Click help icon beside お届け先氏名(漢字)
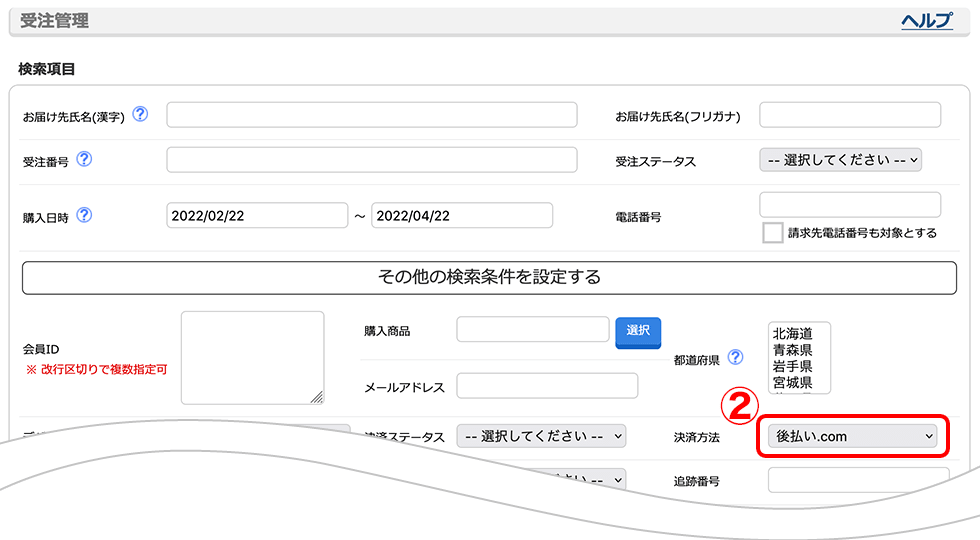980x540 pixels. (141, 114)
